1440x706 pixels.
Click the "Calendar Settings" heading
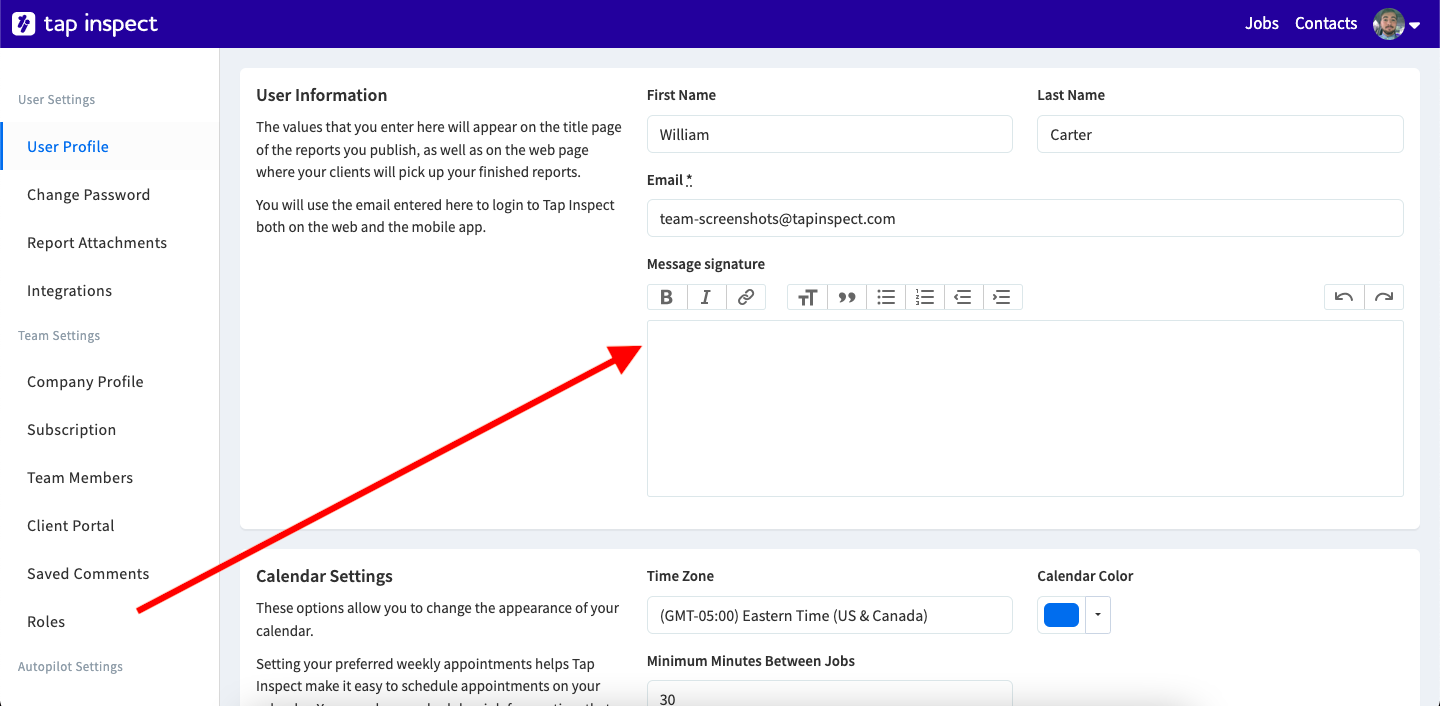tap(324, 576)
